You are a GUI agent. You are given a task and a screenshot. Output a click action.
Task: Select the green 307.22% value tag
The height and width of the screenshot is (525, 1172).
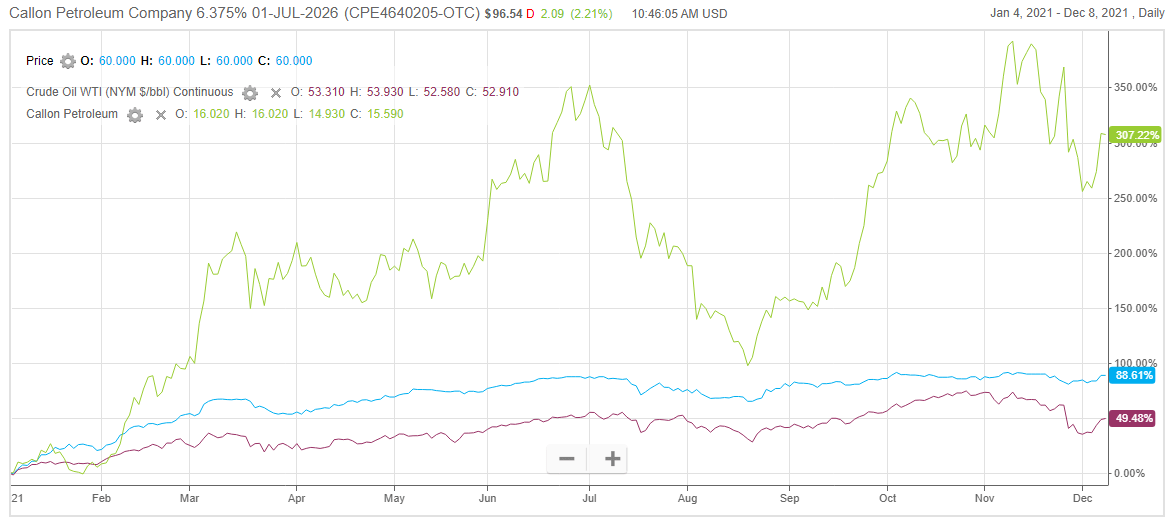click(x=1136, y=135)
